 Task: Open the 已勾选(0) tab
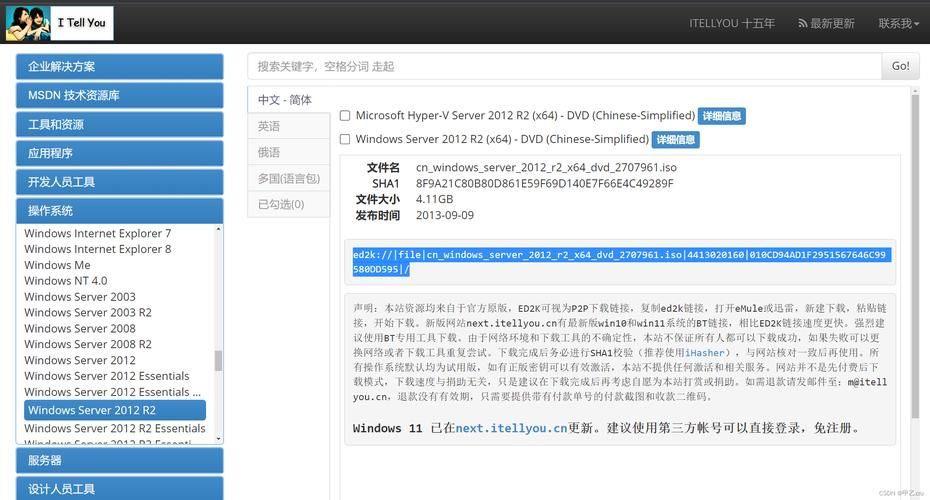[x=289, y=204]
